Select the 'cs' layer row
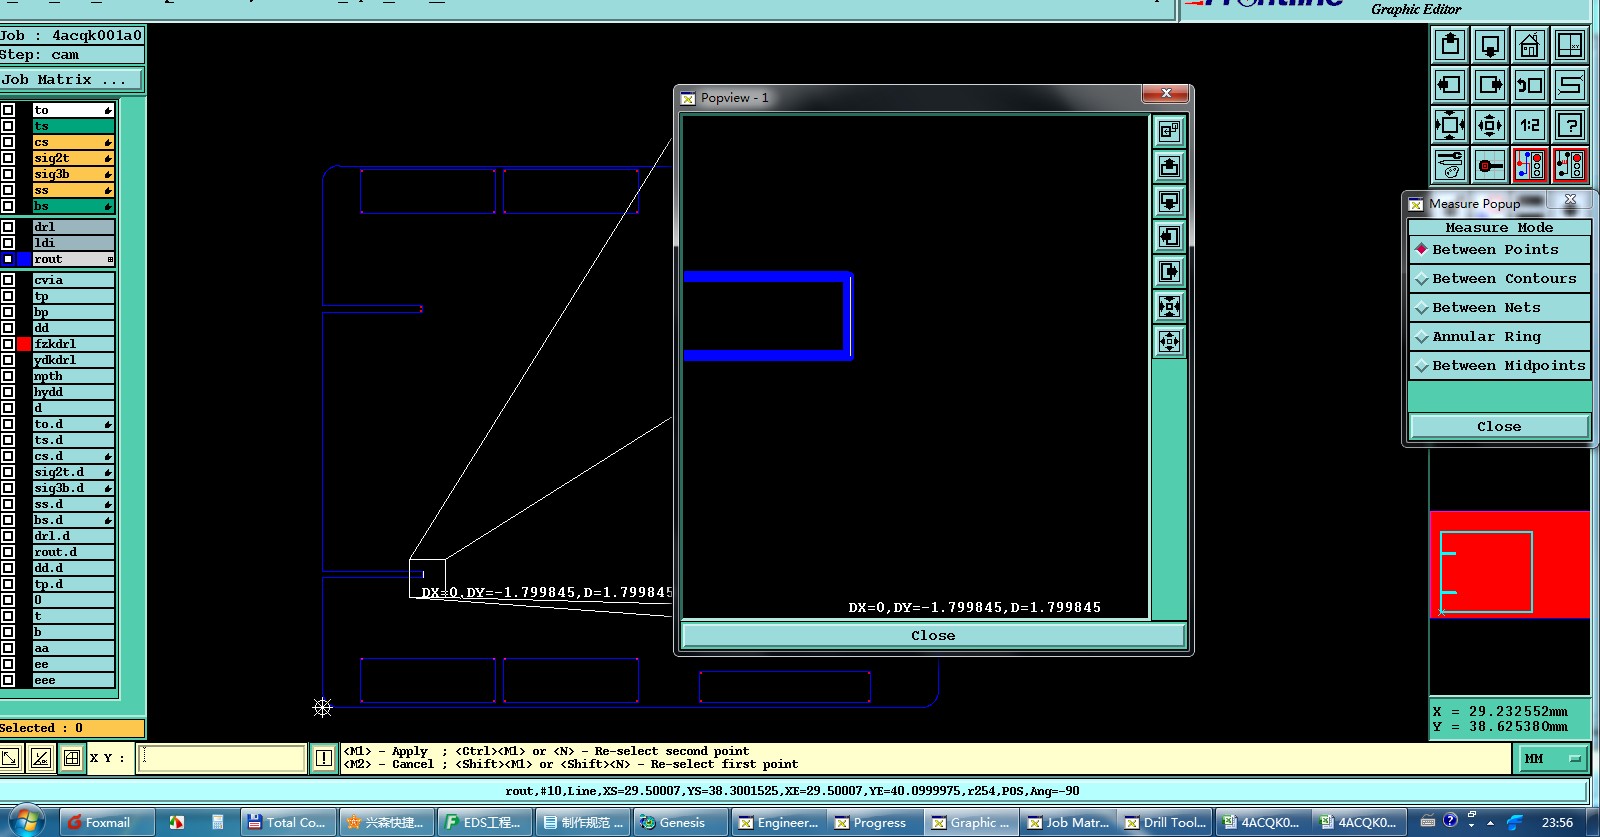Screen dimensions: 1600x837 pos(74,142)
